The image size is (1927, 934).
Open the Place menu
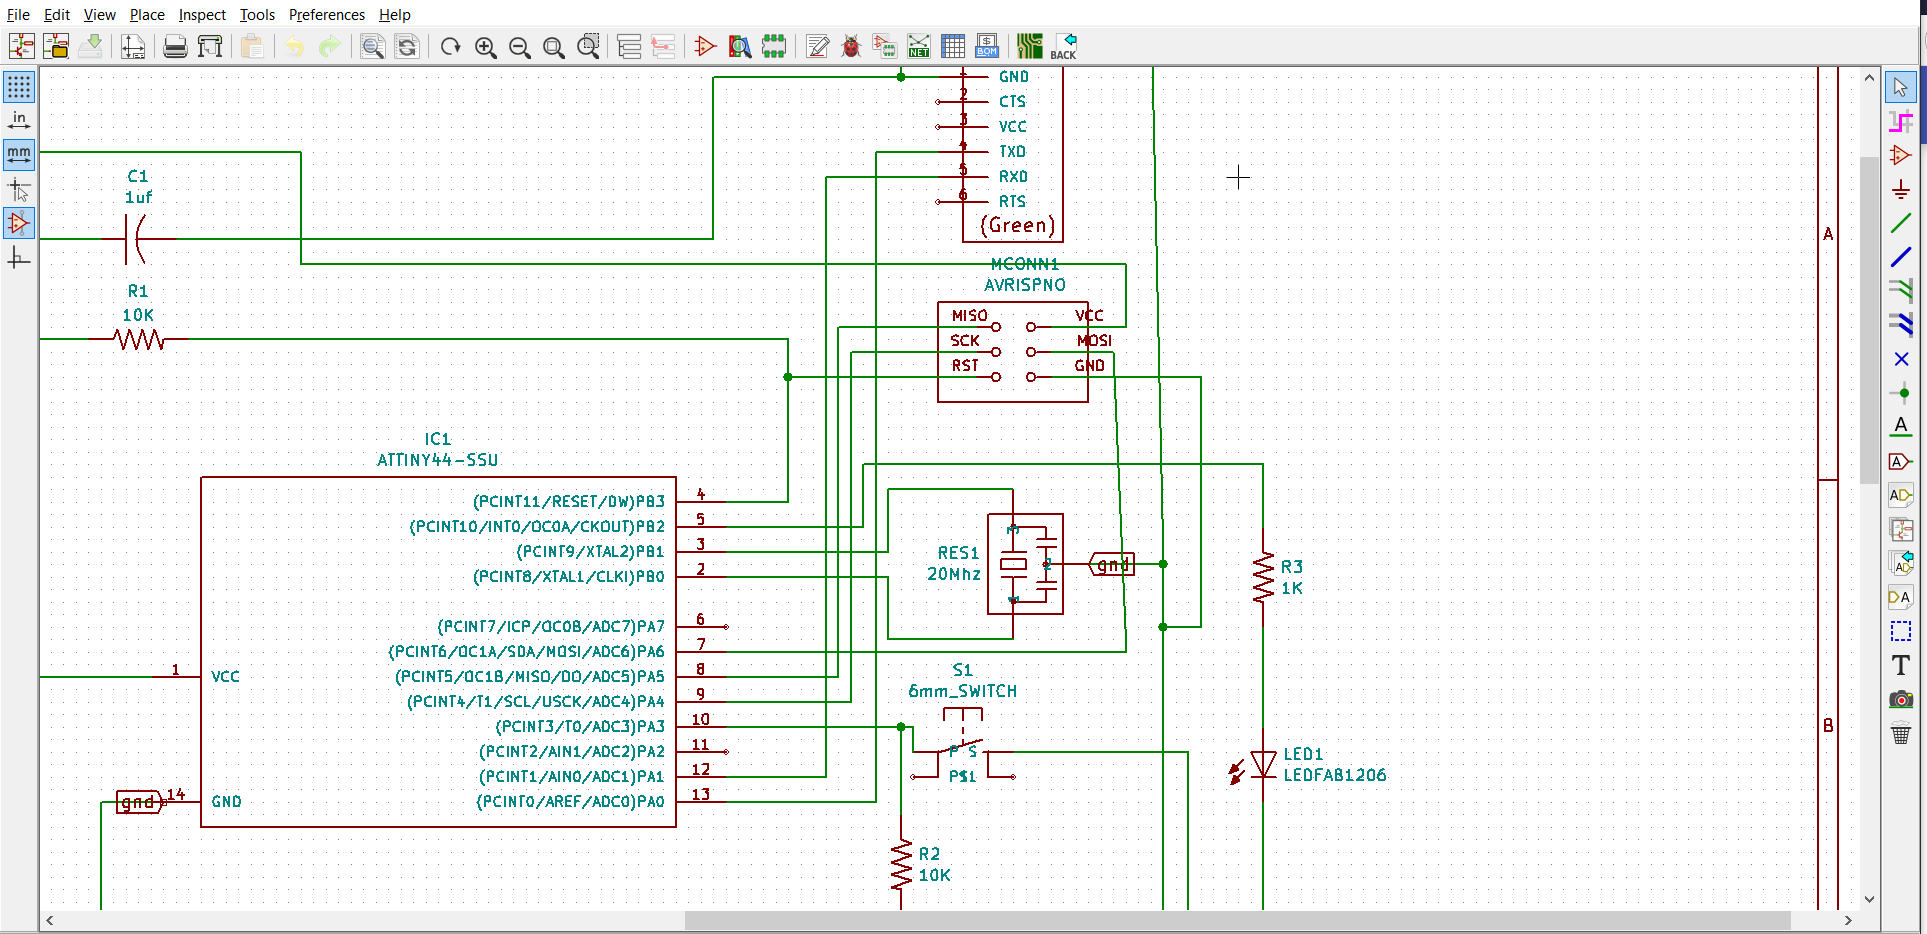(x=147, y=15)
